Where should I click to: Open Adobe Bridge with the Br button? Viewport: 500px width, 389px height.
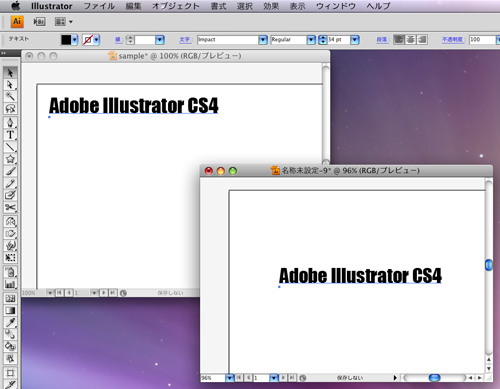coord(39,22)
